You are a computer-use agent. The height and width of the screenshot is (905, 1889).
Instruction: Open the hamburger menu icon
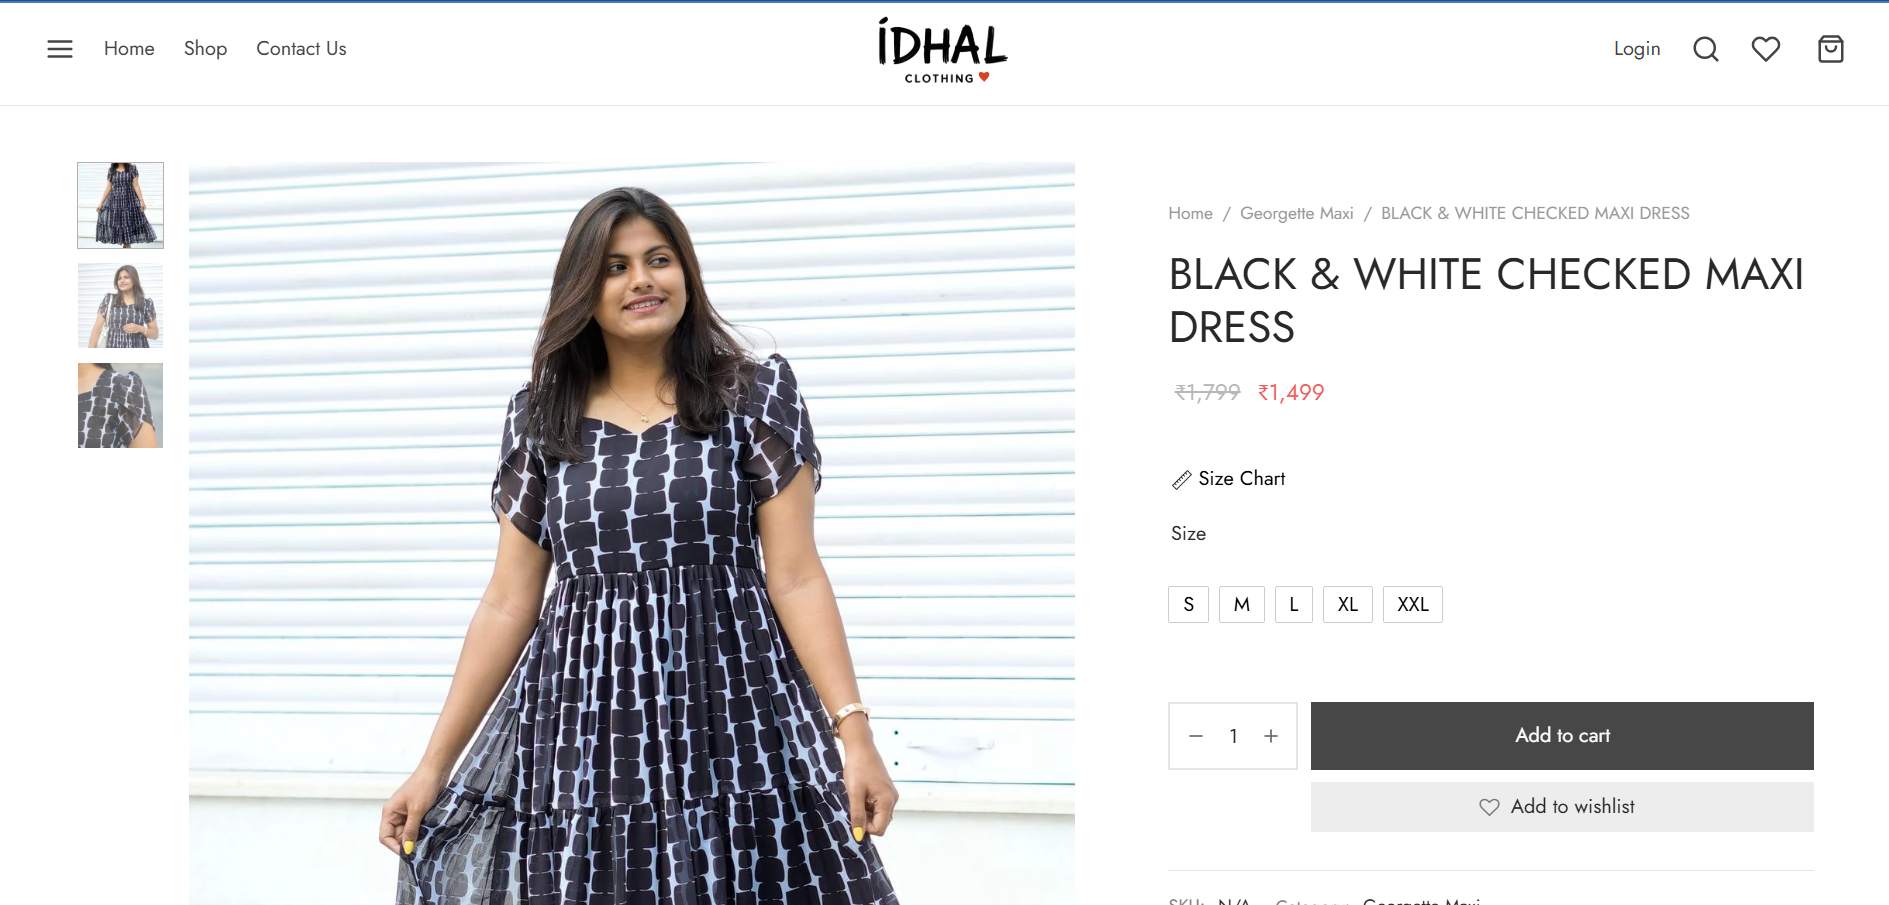click(x=60, y=49)
